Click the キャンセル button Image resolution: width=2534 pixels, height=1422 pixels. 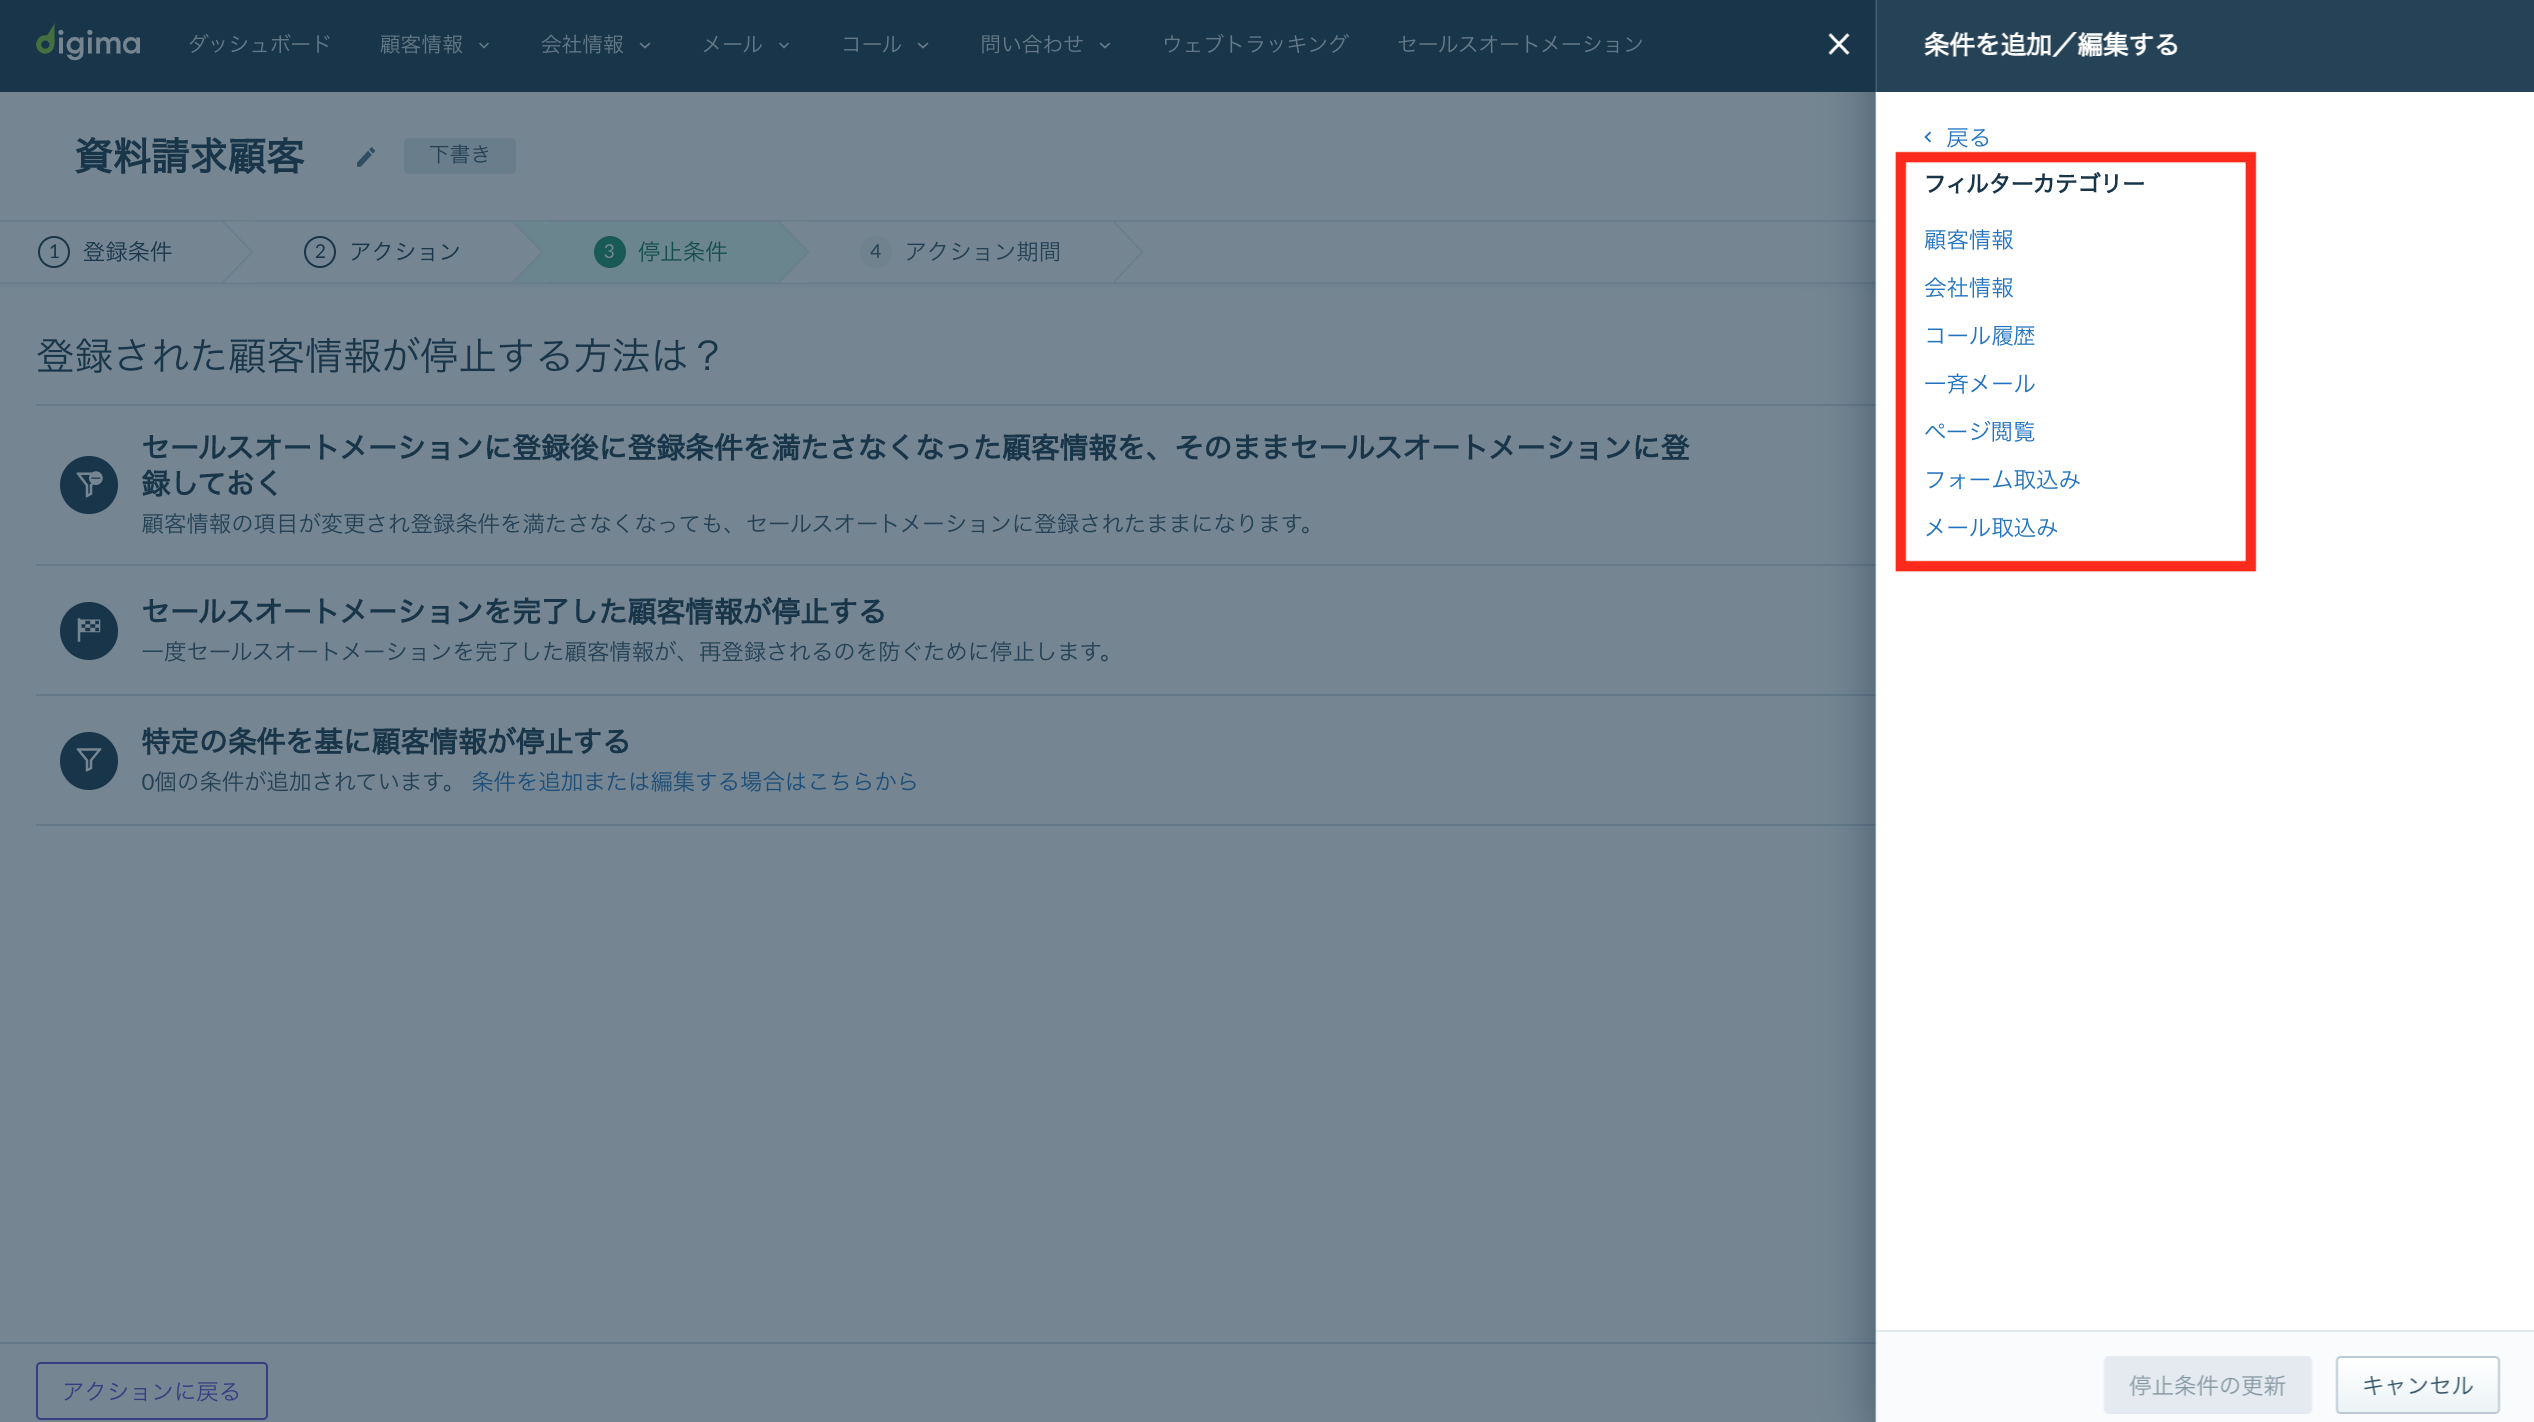(2417, 1385)
